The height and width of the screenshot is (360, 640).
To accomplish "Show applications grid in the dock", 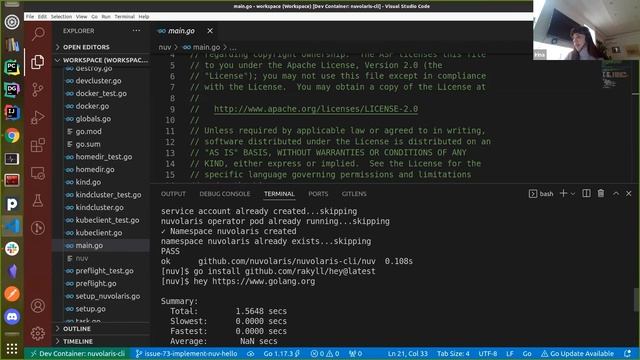I will [12, 348].
